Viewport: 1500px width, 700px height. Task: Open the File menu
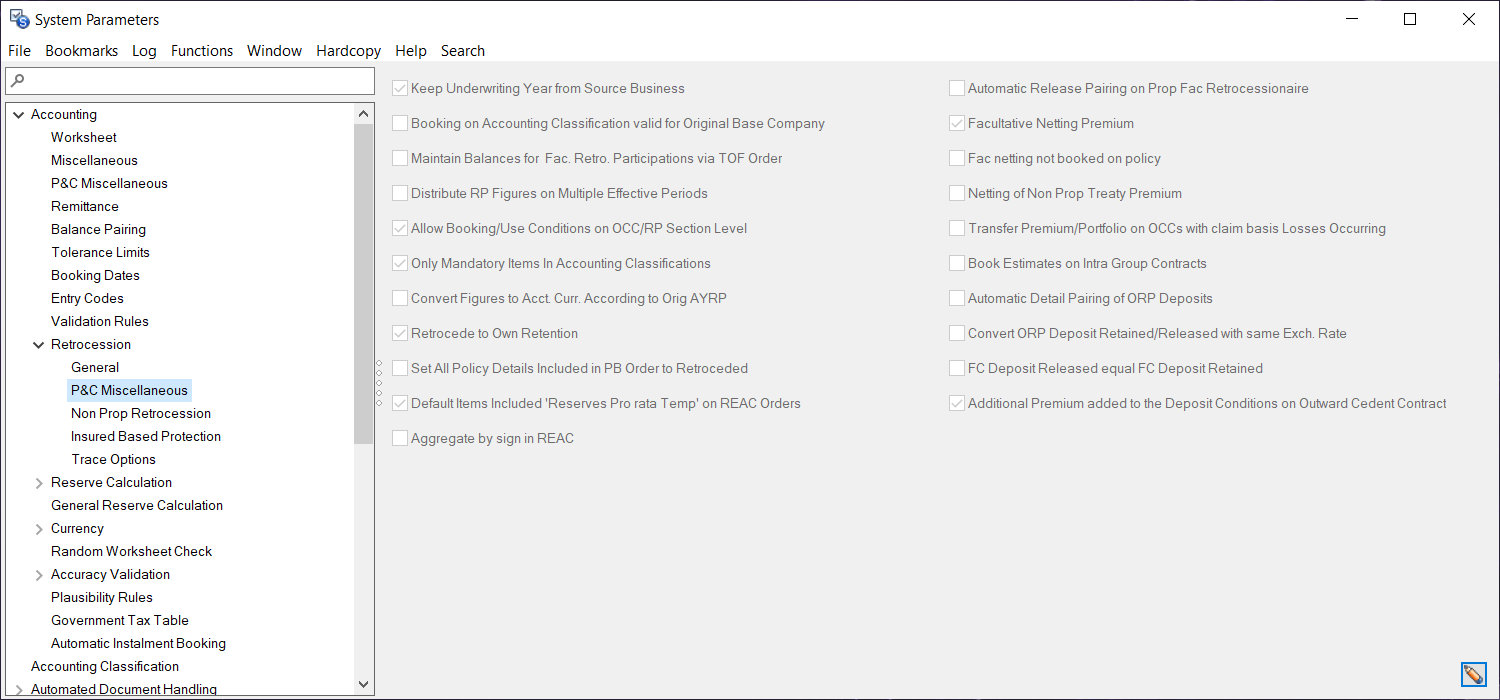(x=19, y=50)
